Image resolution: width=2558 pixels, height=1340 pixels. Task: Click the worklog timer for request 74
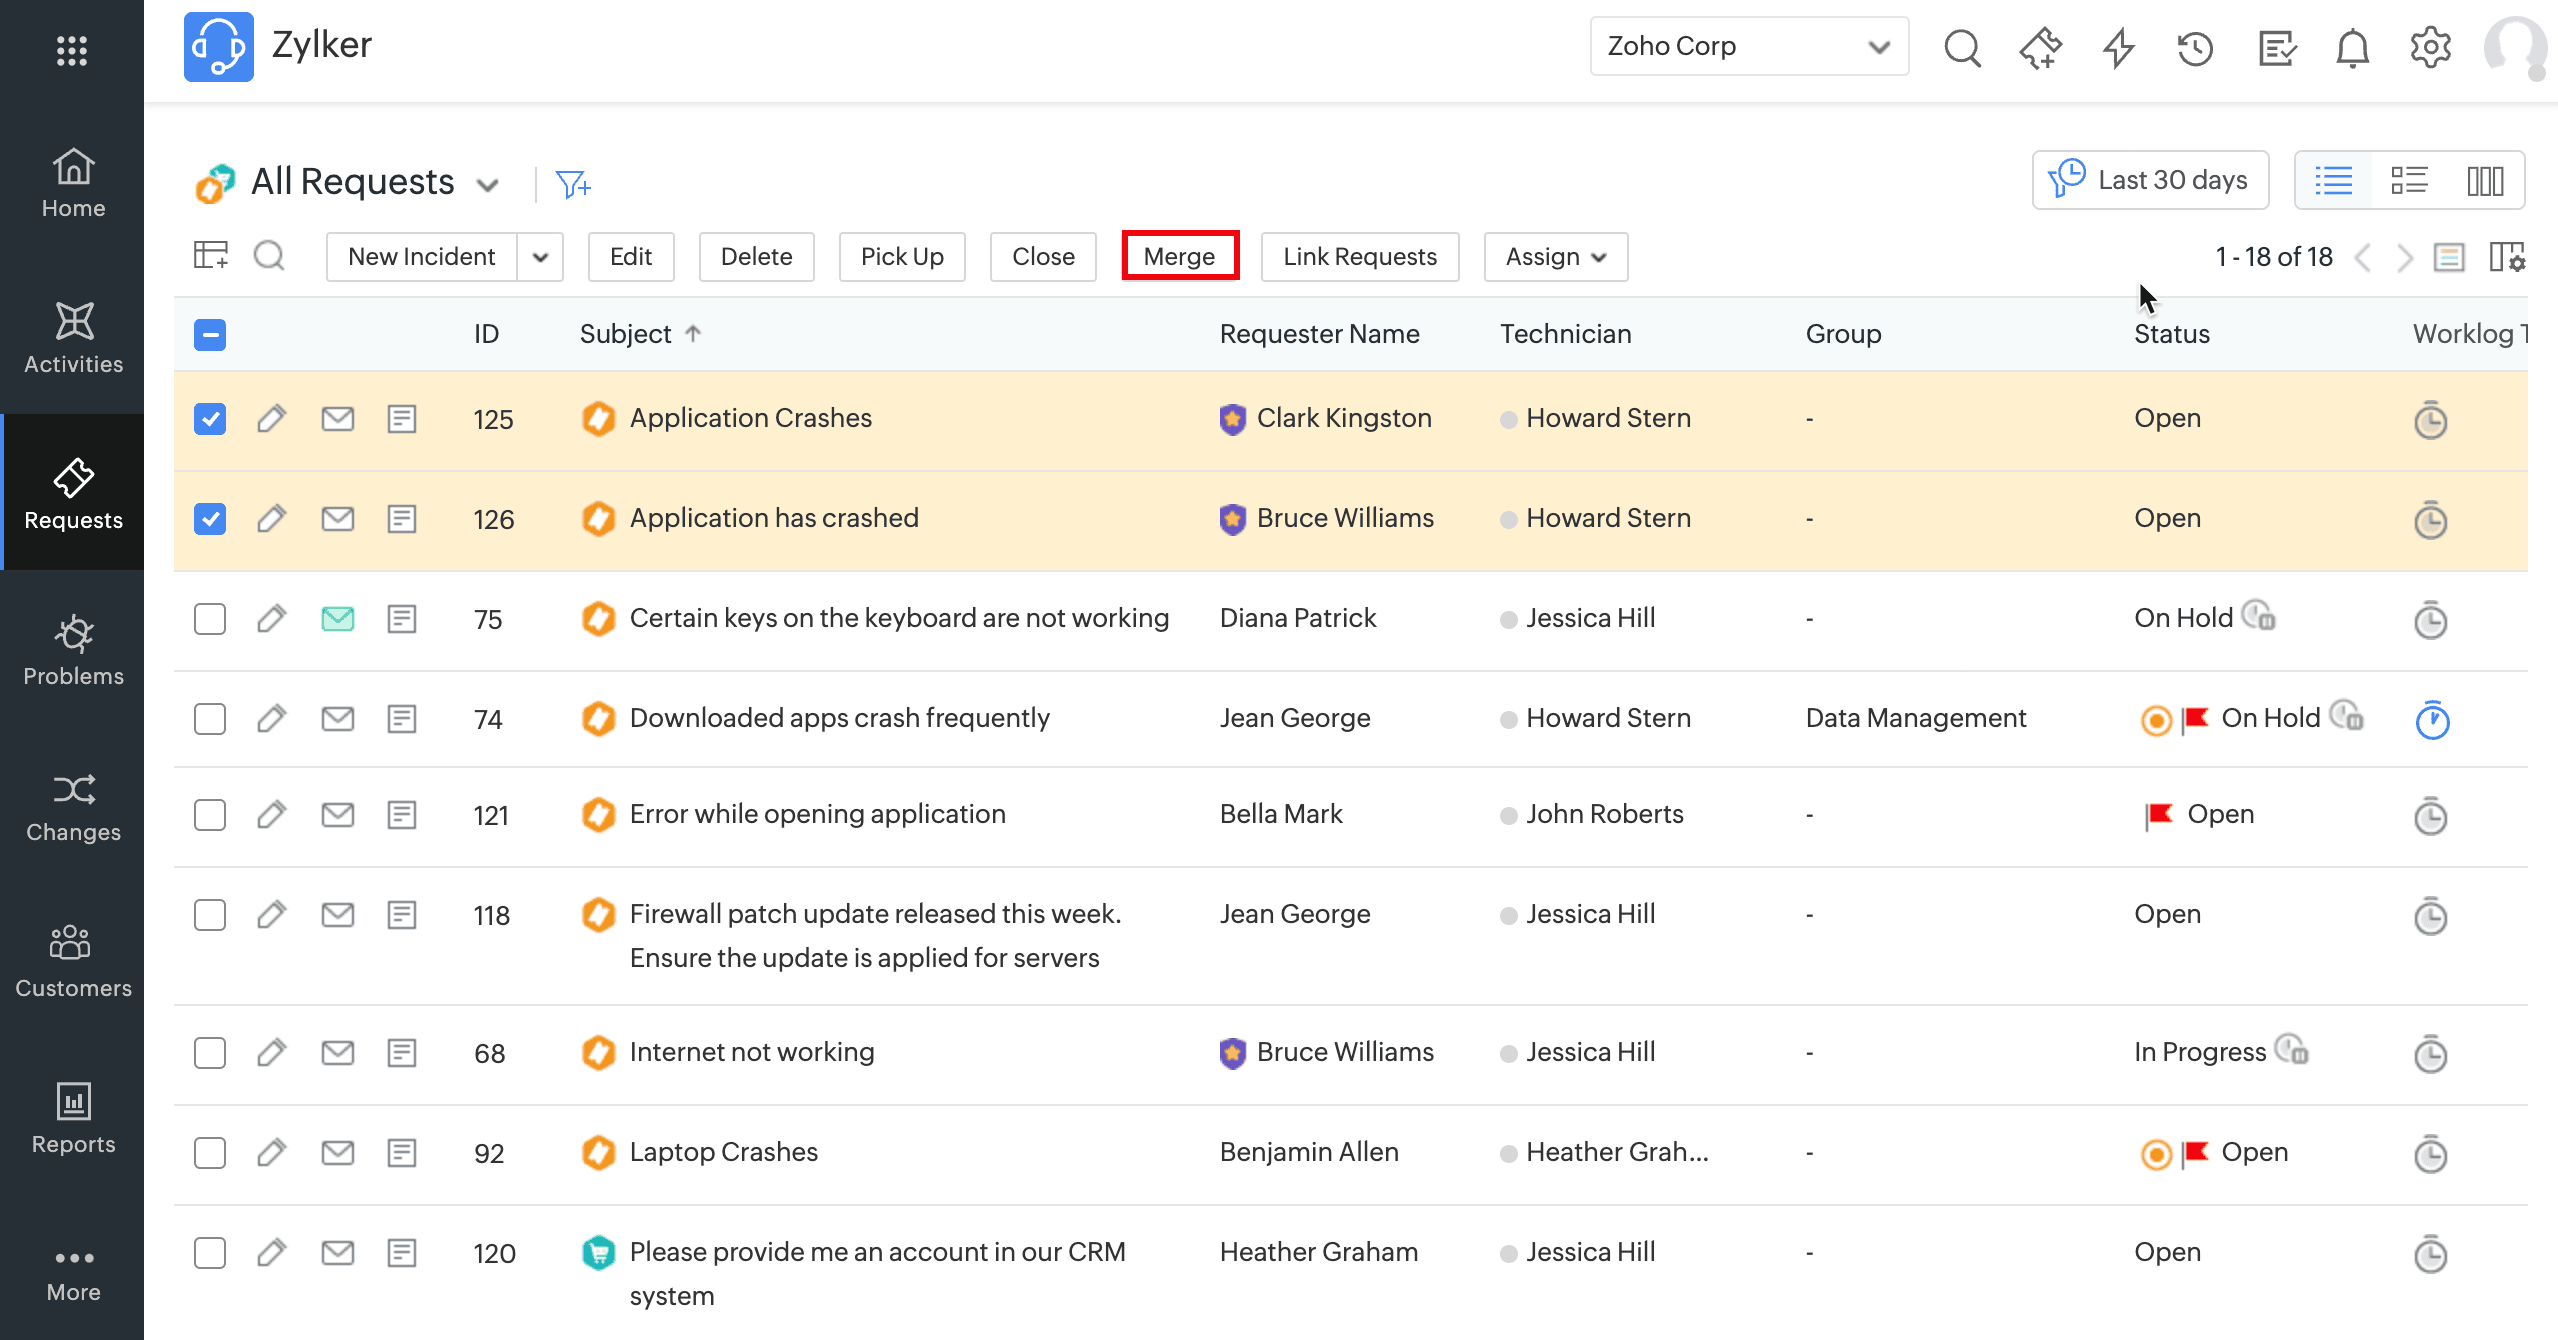pos(2431,720)
